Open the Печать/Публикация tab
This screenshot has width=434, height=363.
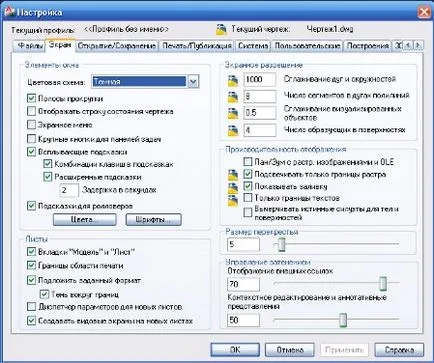[197, 46]
